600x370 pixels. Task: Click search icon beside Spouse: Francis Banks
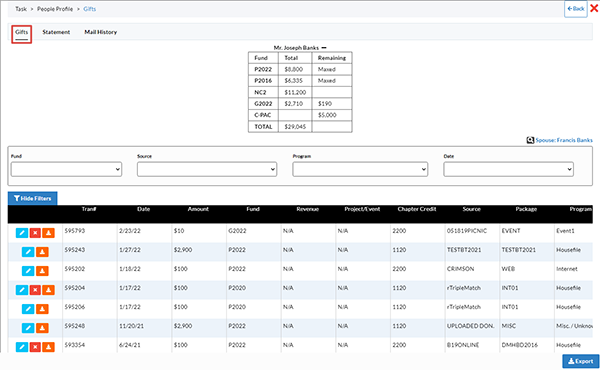point(530,140)
